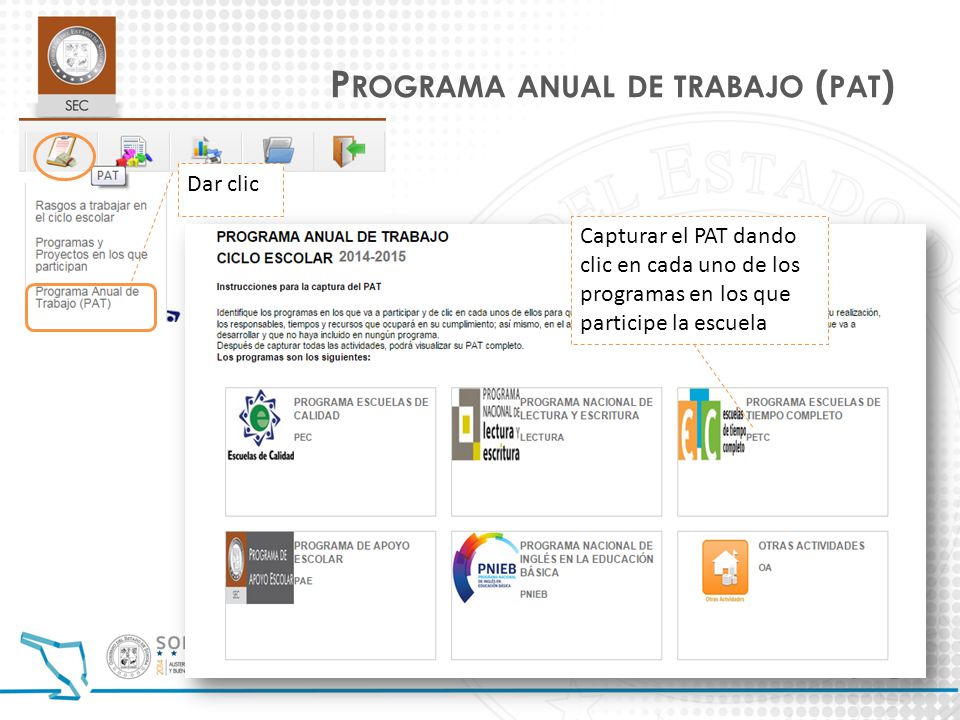Viewport: 960px width, 720px height.
Task: Open Programa Nacional de Inglés en la Educación Básica
Action: pos(586,559)
